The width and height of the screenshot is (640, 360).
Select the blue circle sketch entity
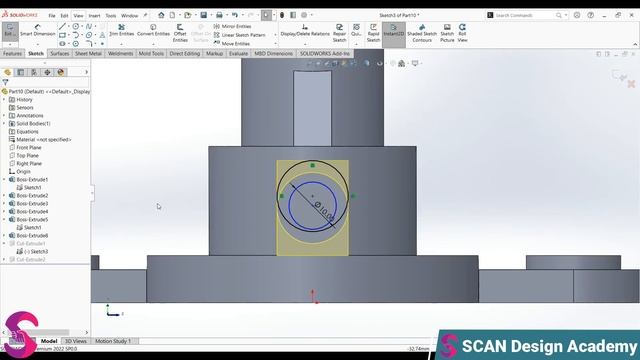tap(289, 206)
